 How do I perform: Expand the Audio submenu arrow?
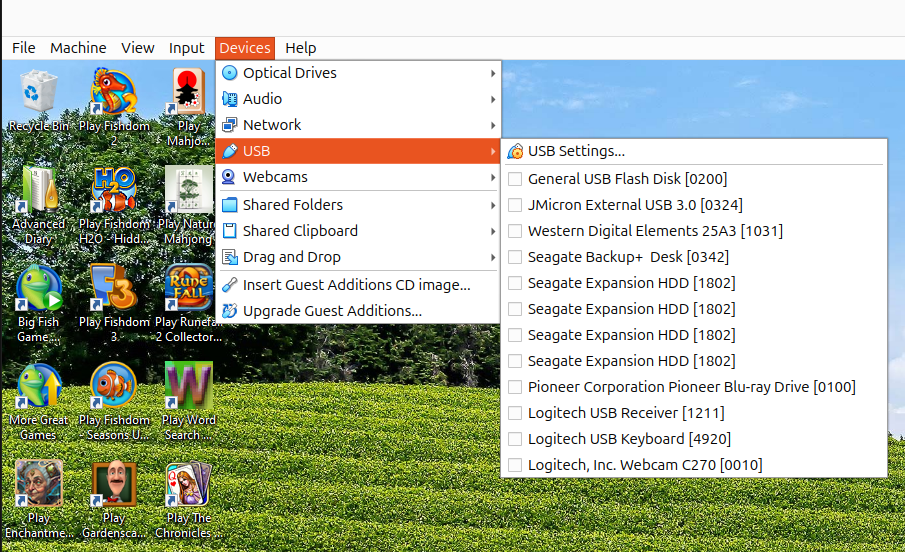click(x=493, y=99)
